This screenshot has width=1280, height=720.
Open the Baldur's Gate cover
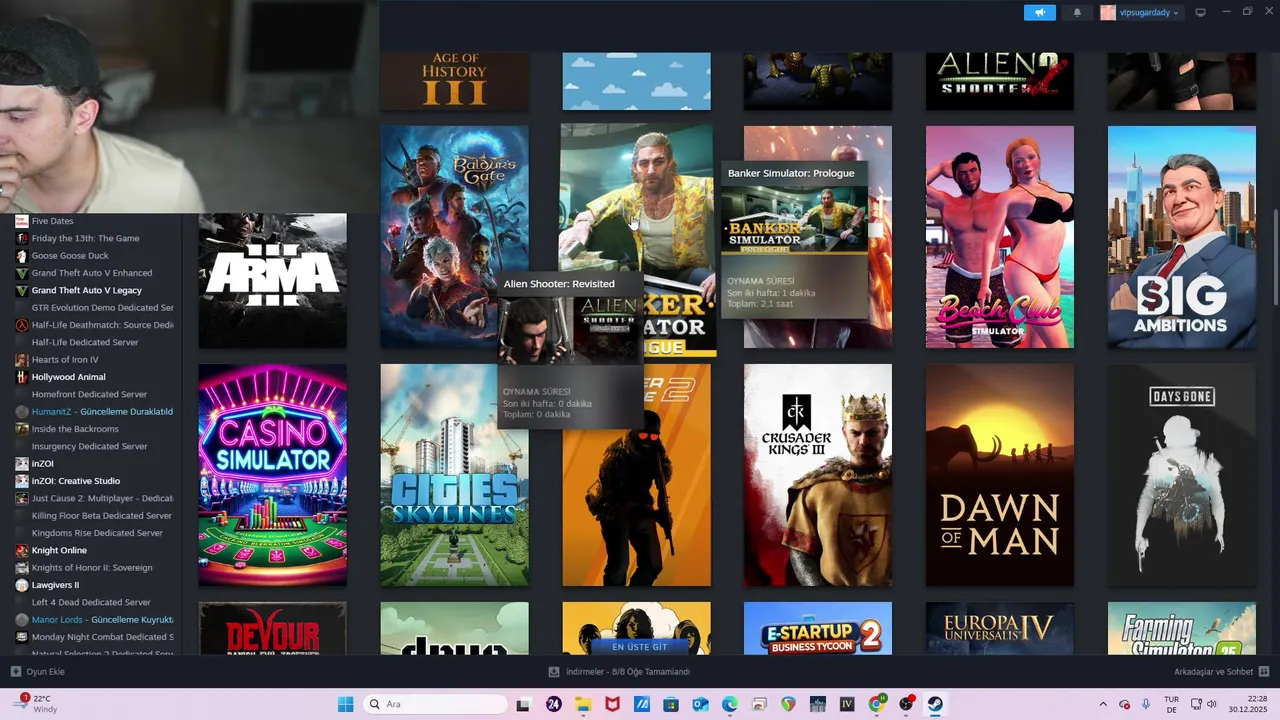(455, 237)
